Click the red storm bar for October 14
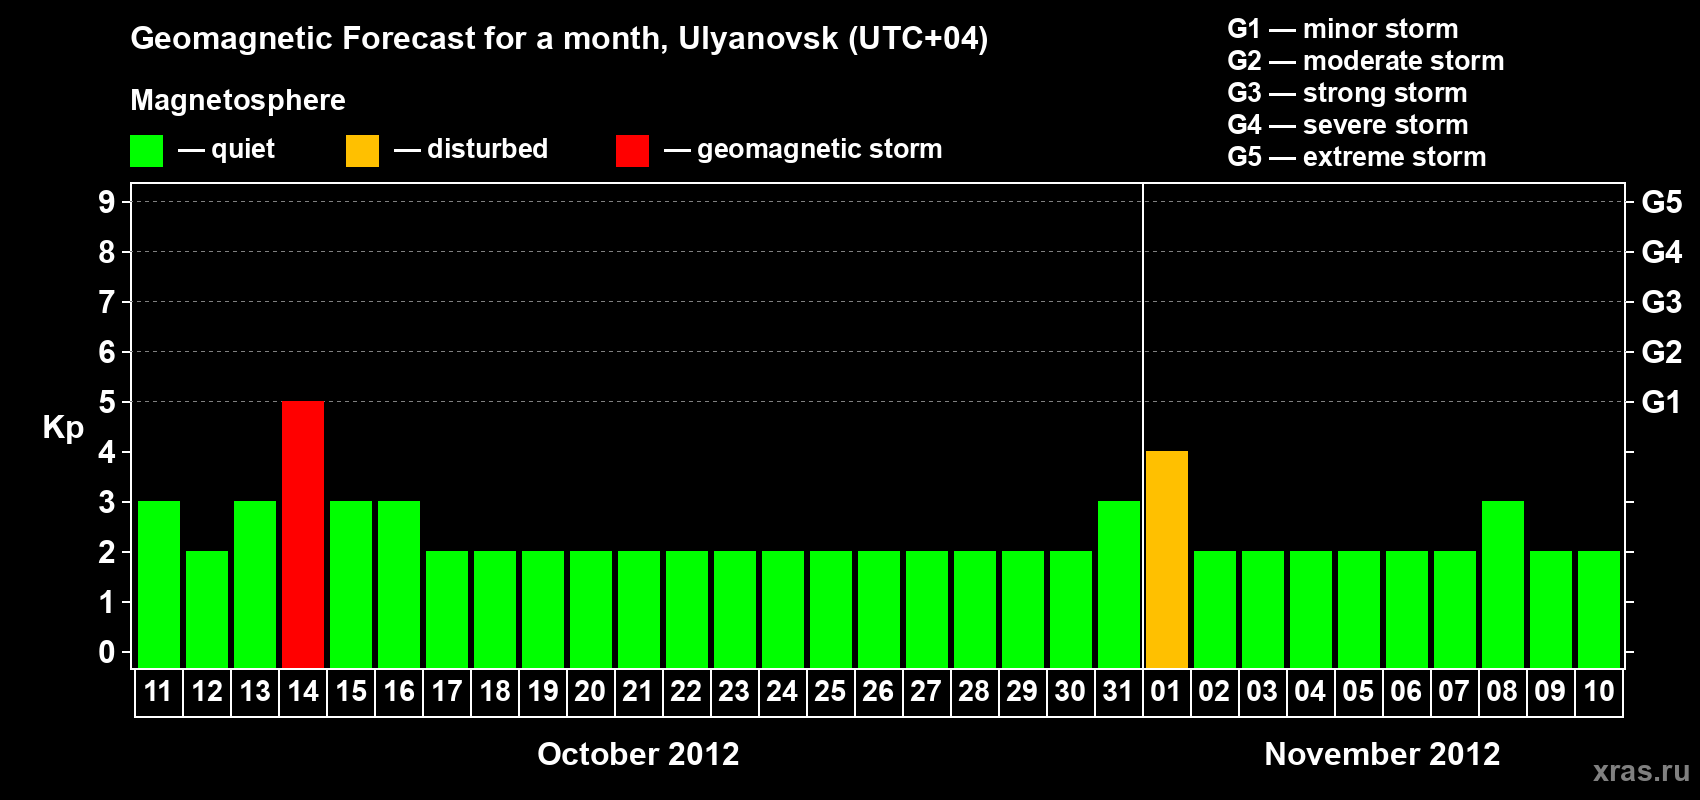 click(303, 534)
